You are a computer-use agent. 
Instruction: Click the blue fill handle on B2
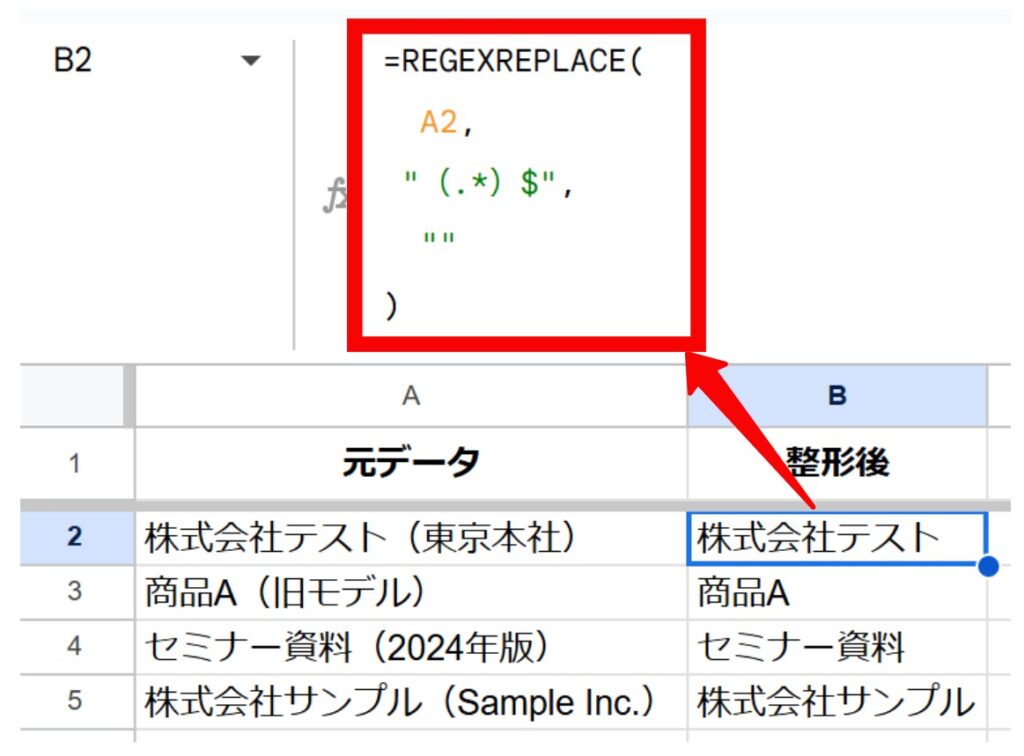tap(989, 566)
